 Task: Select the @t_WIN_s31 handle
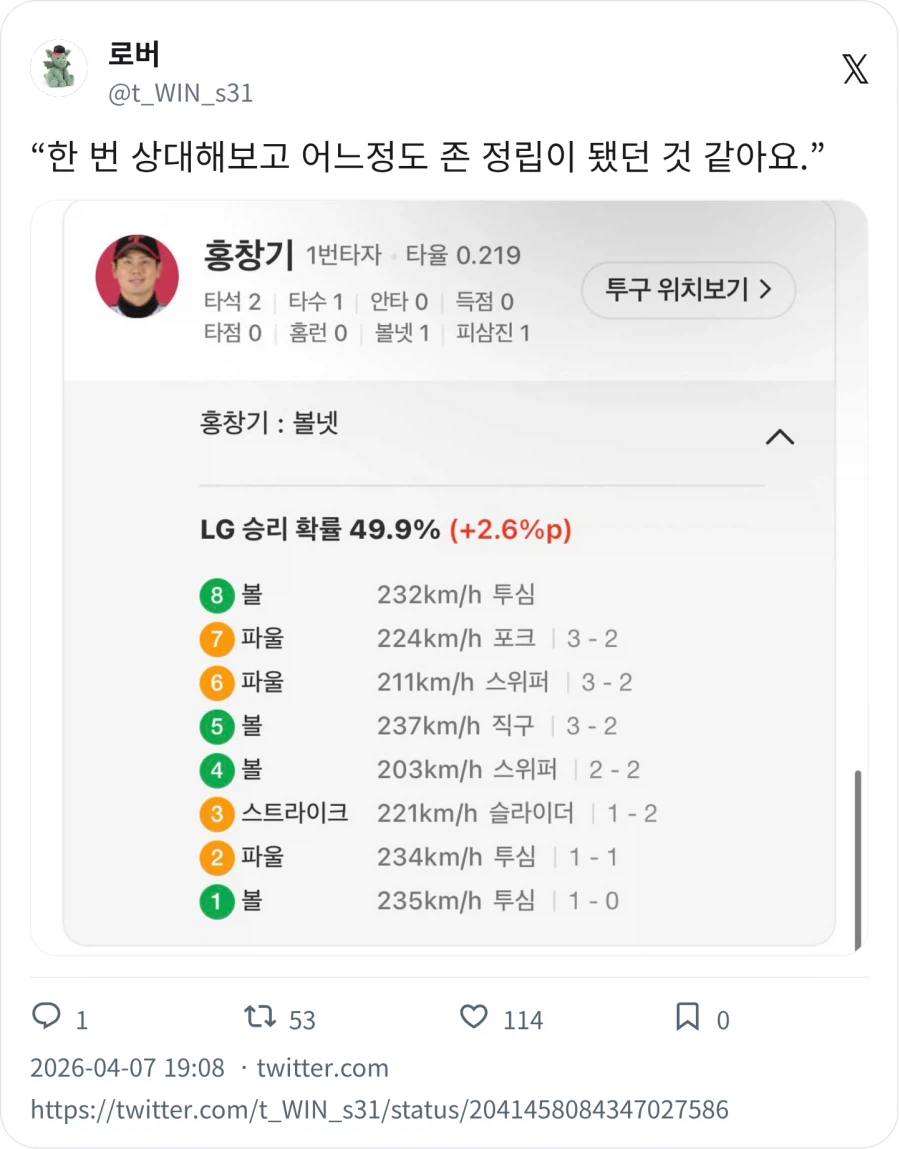pos(180,93)
